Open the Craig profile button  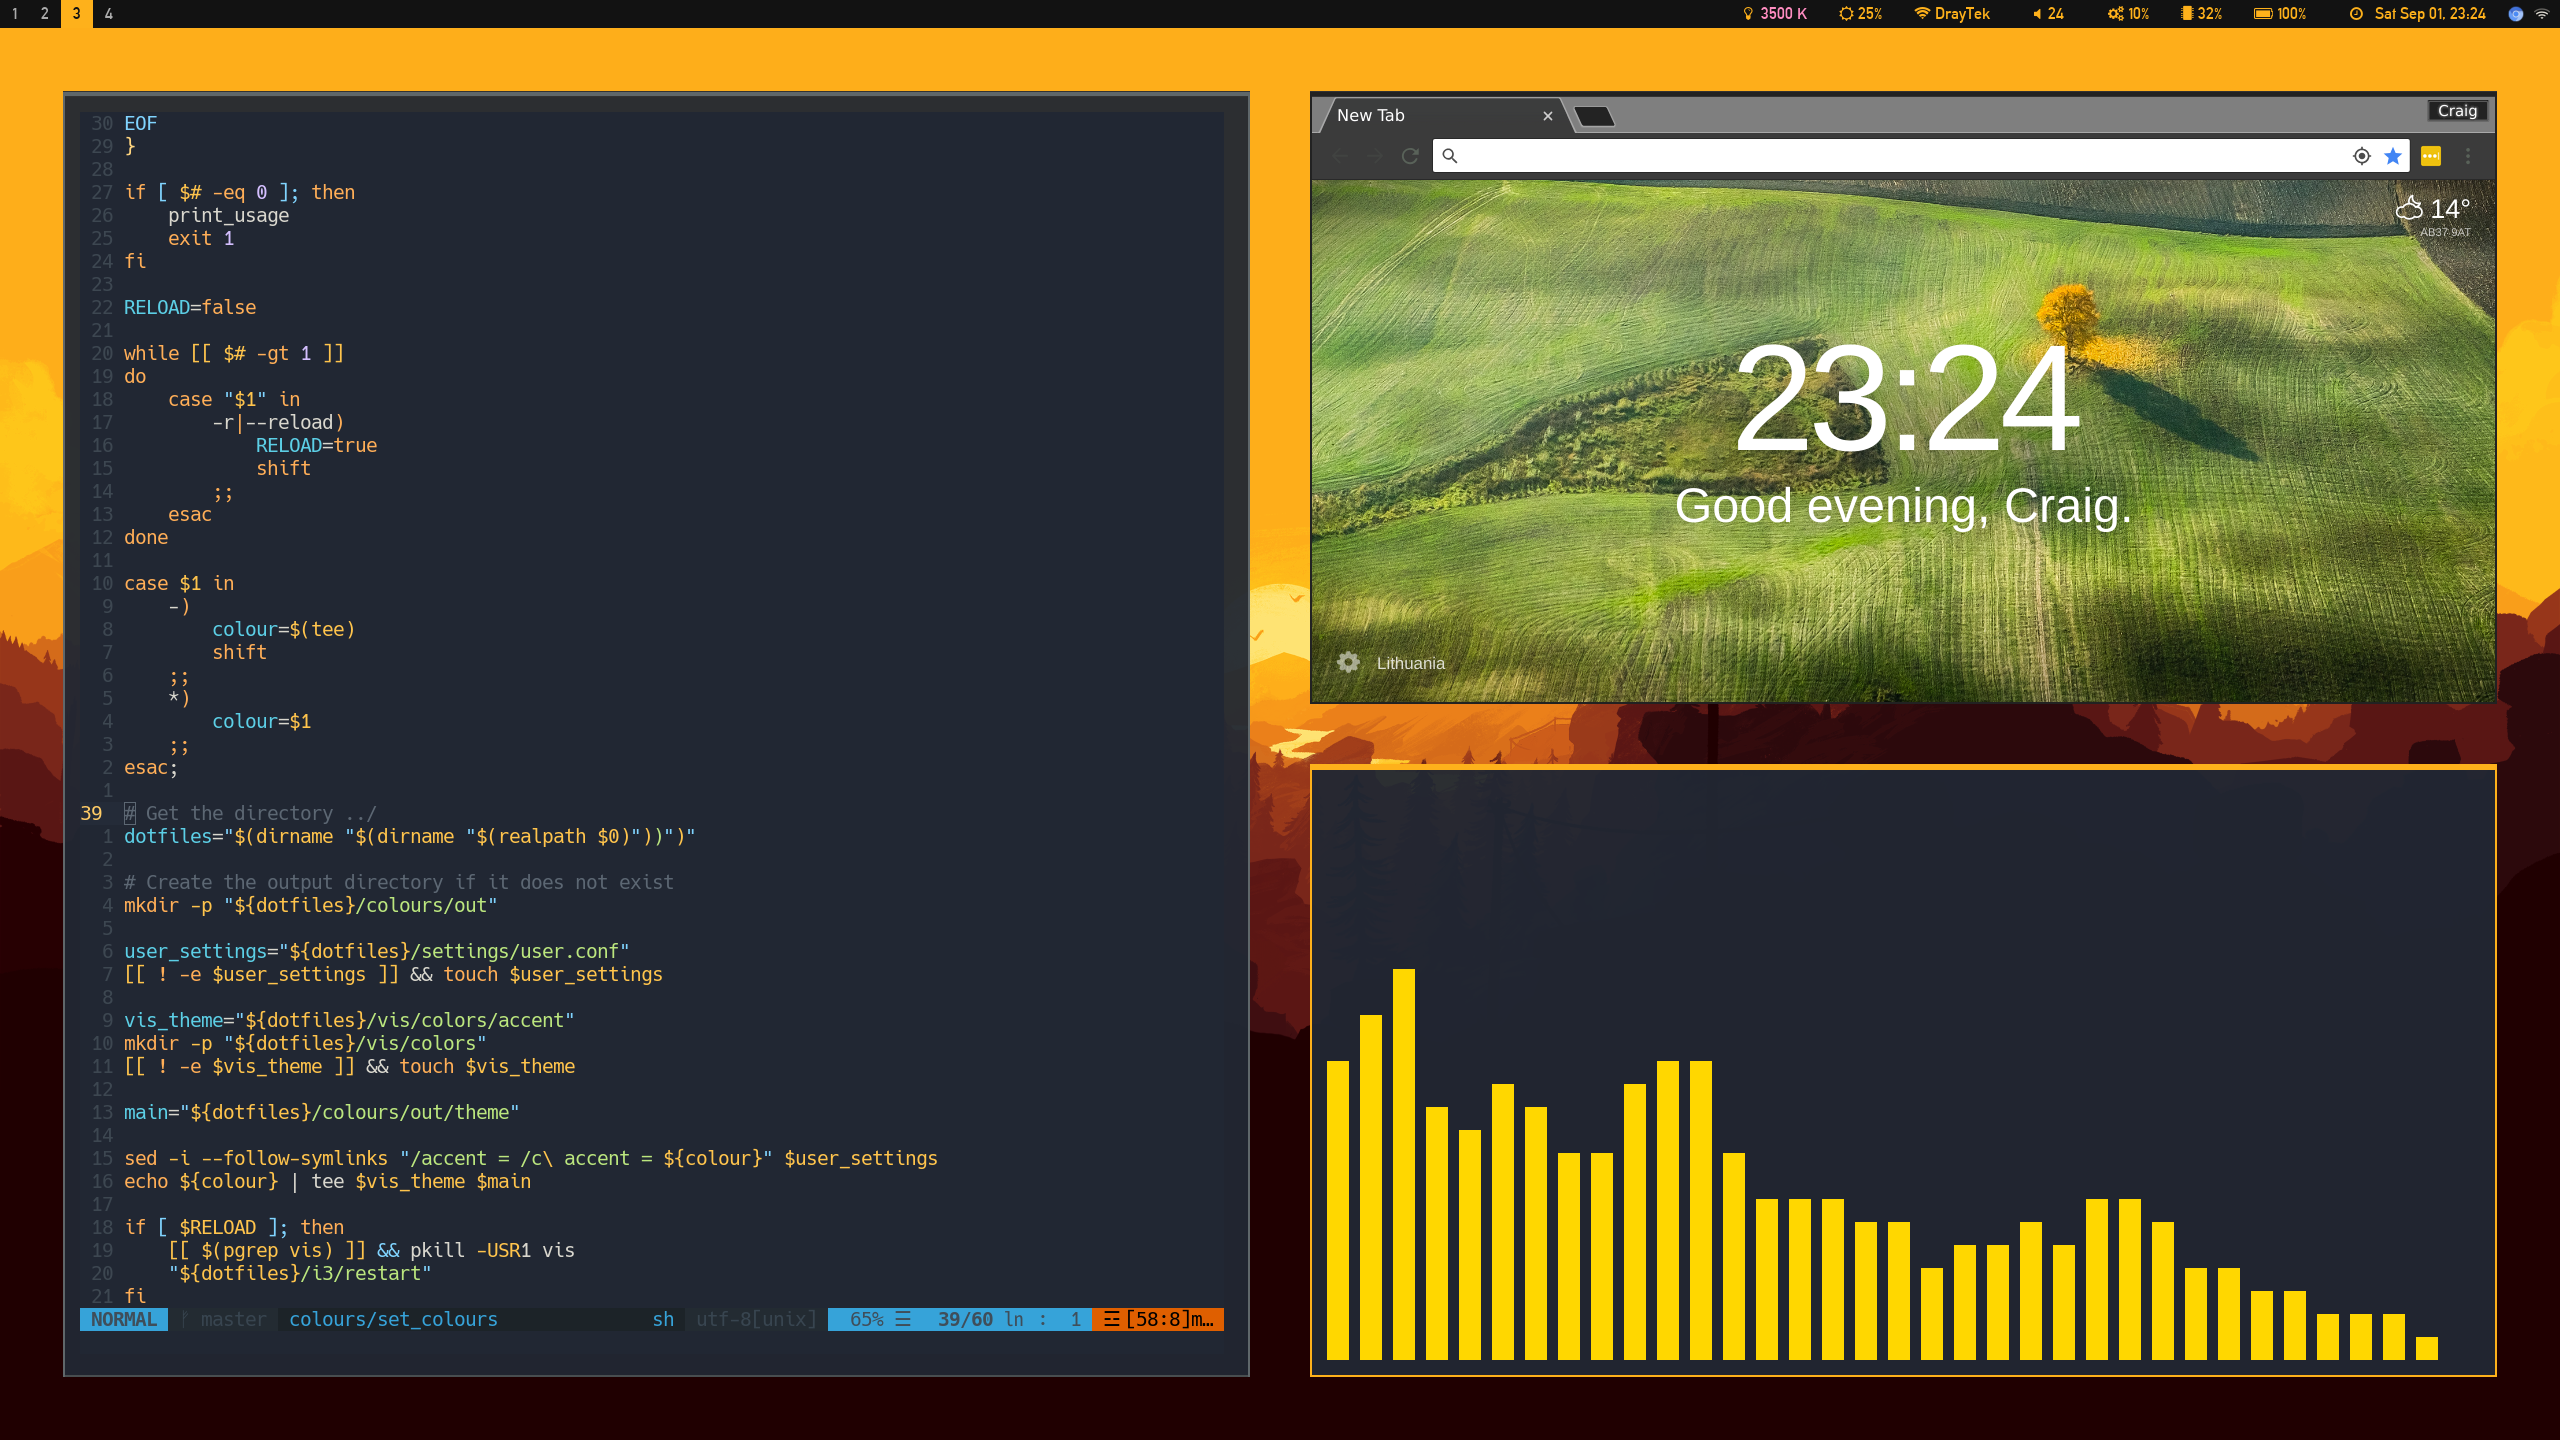(x=2456, y=111)
